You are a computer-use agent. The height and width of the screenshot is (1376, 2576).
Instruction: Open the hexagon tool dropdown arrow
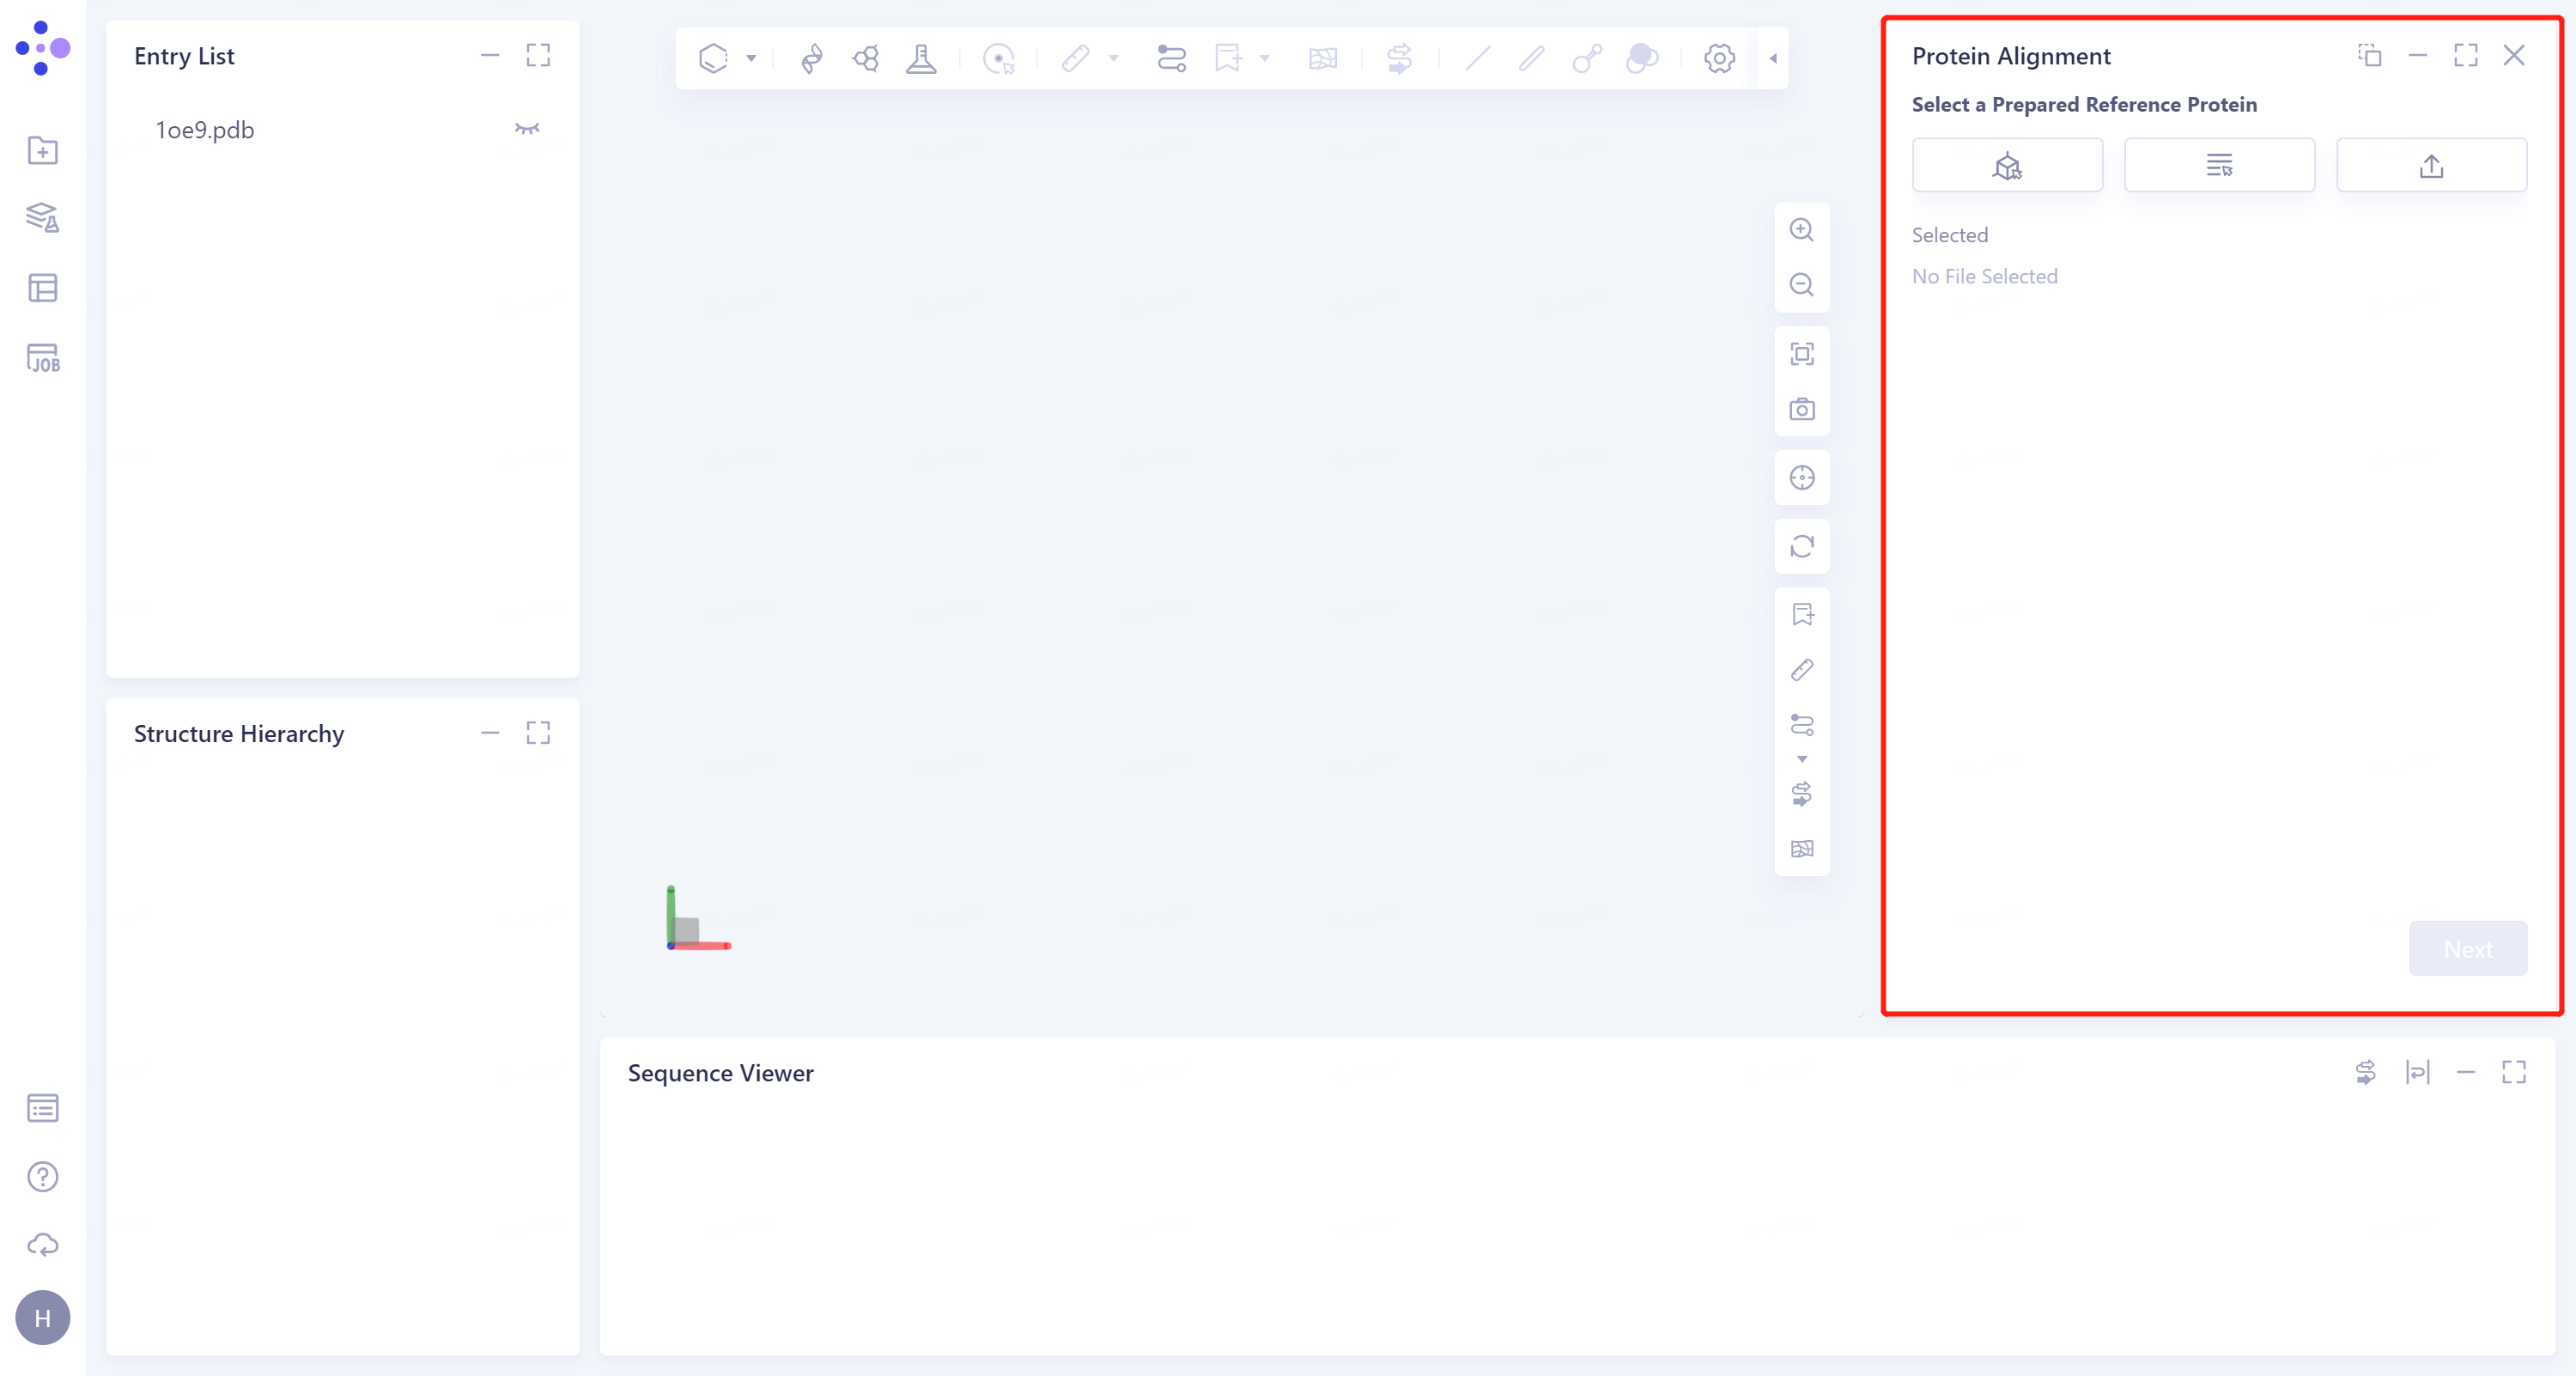[x=752, y=57]
